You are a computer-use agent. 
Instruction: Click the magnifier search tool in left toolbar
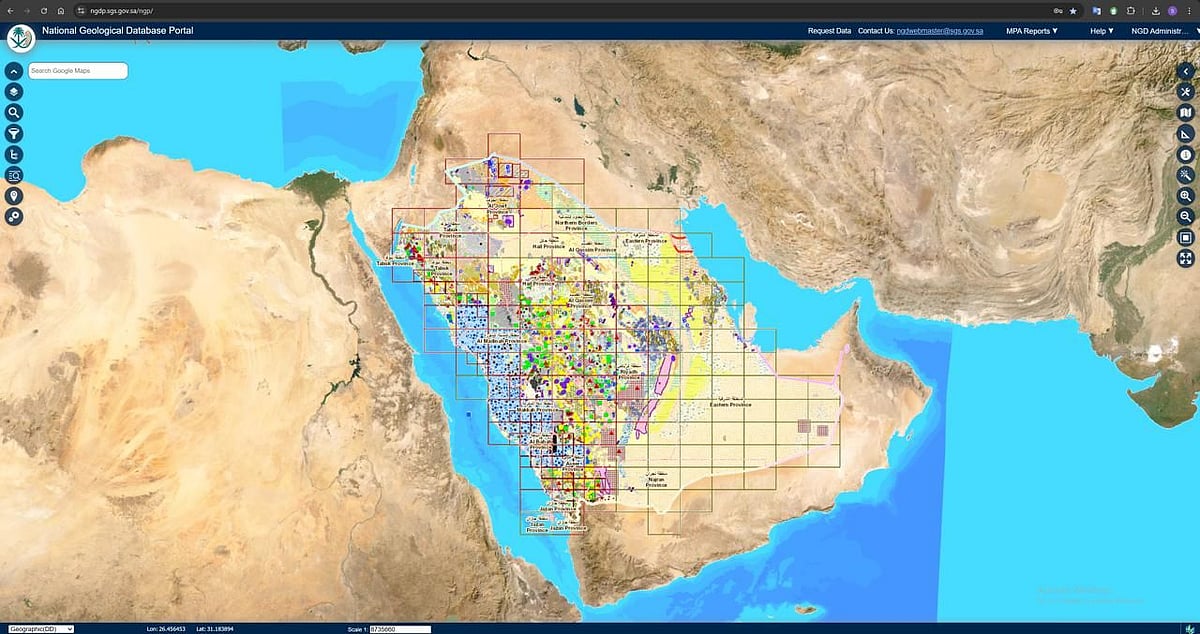tap(14, 113)
